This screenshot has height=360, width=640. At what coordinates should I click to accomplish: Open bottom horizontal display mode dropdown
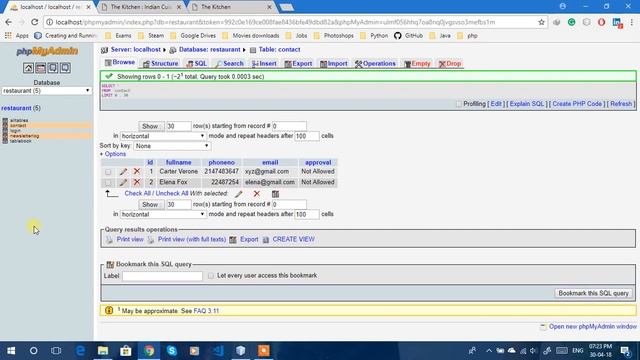click(163, 214)
